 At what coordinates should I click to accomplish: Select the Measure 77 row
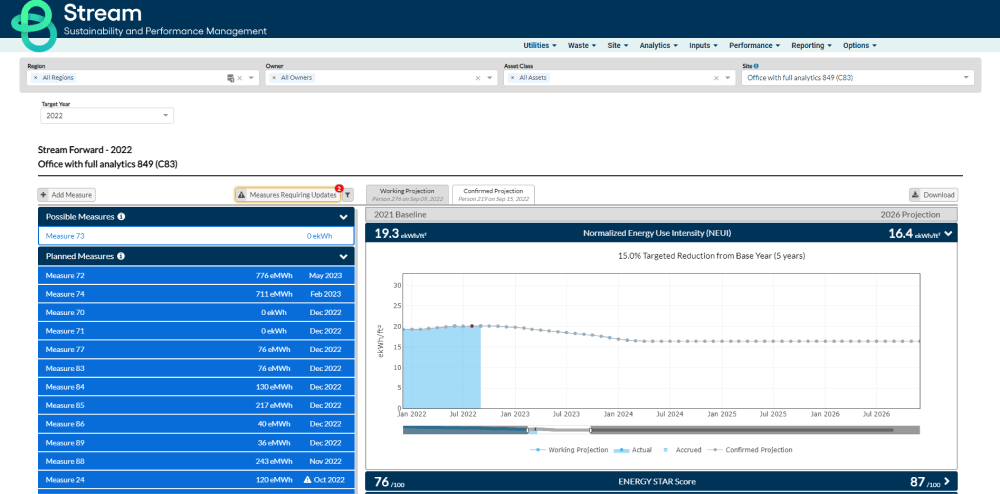(x=196, y=350)
